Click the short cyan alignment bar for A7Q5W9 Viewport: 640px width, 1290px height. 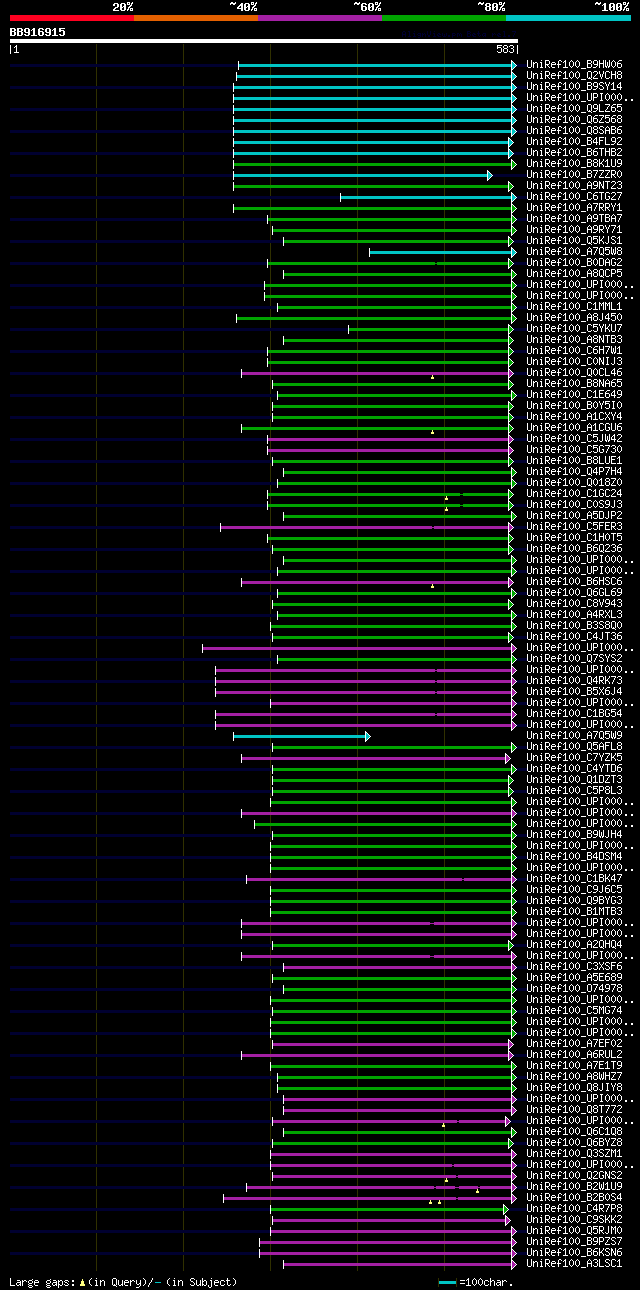(302, 736)
